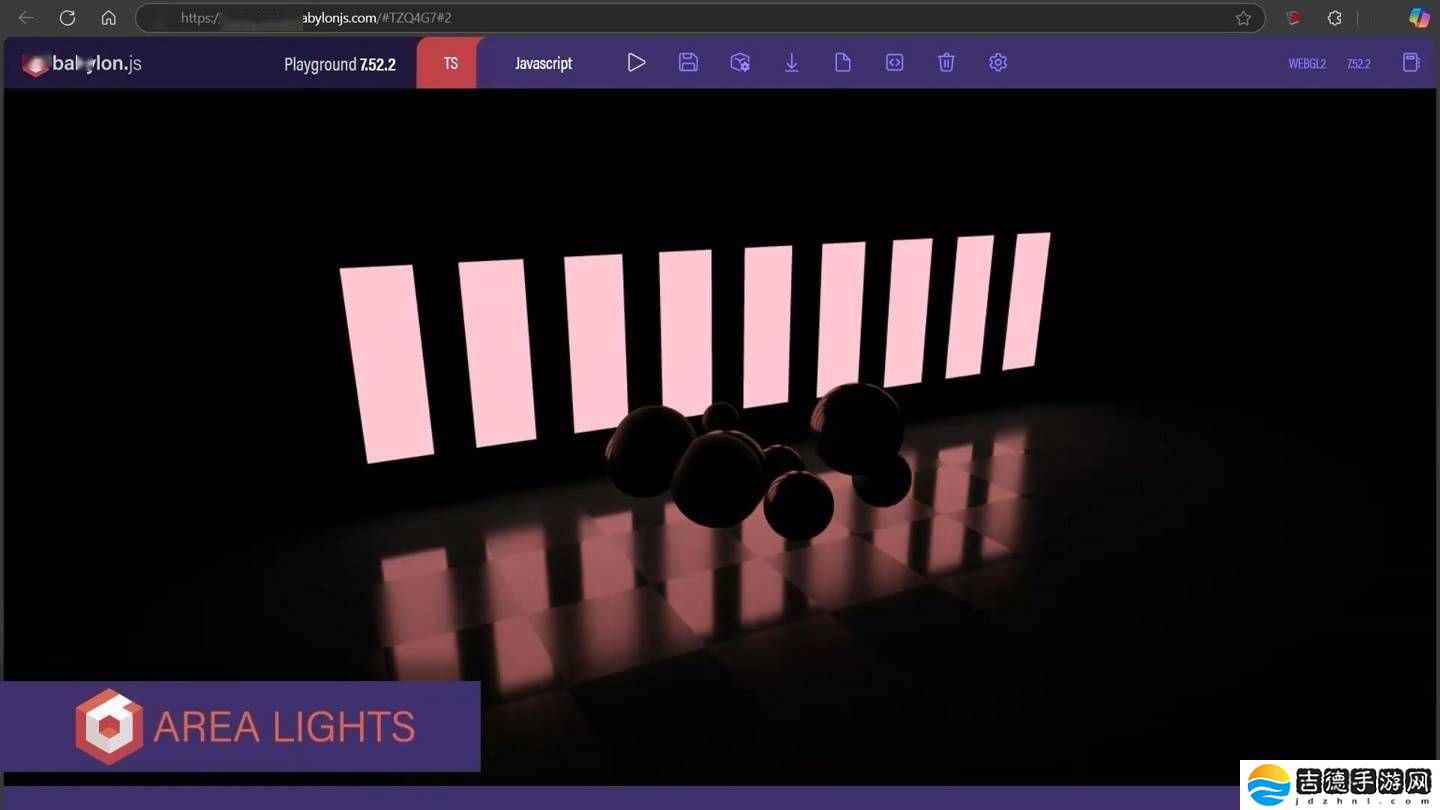
Task: Save the playground with the floppy icon
Action: coord(688,62)
